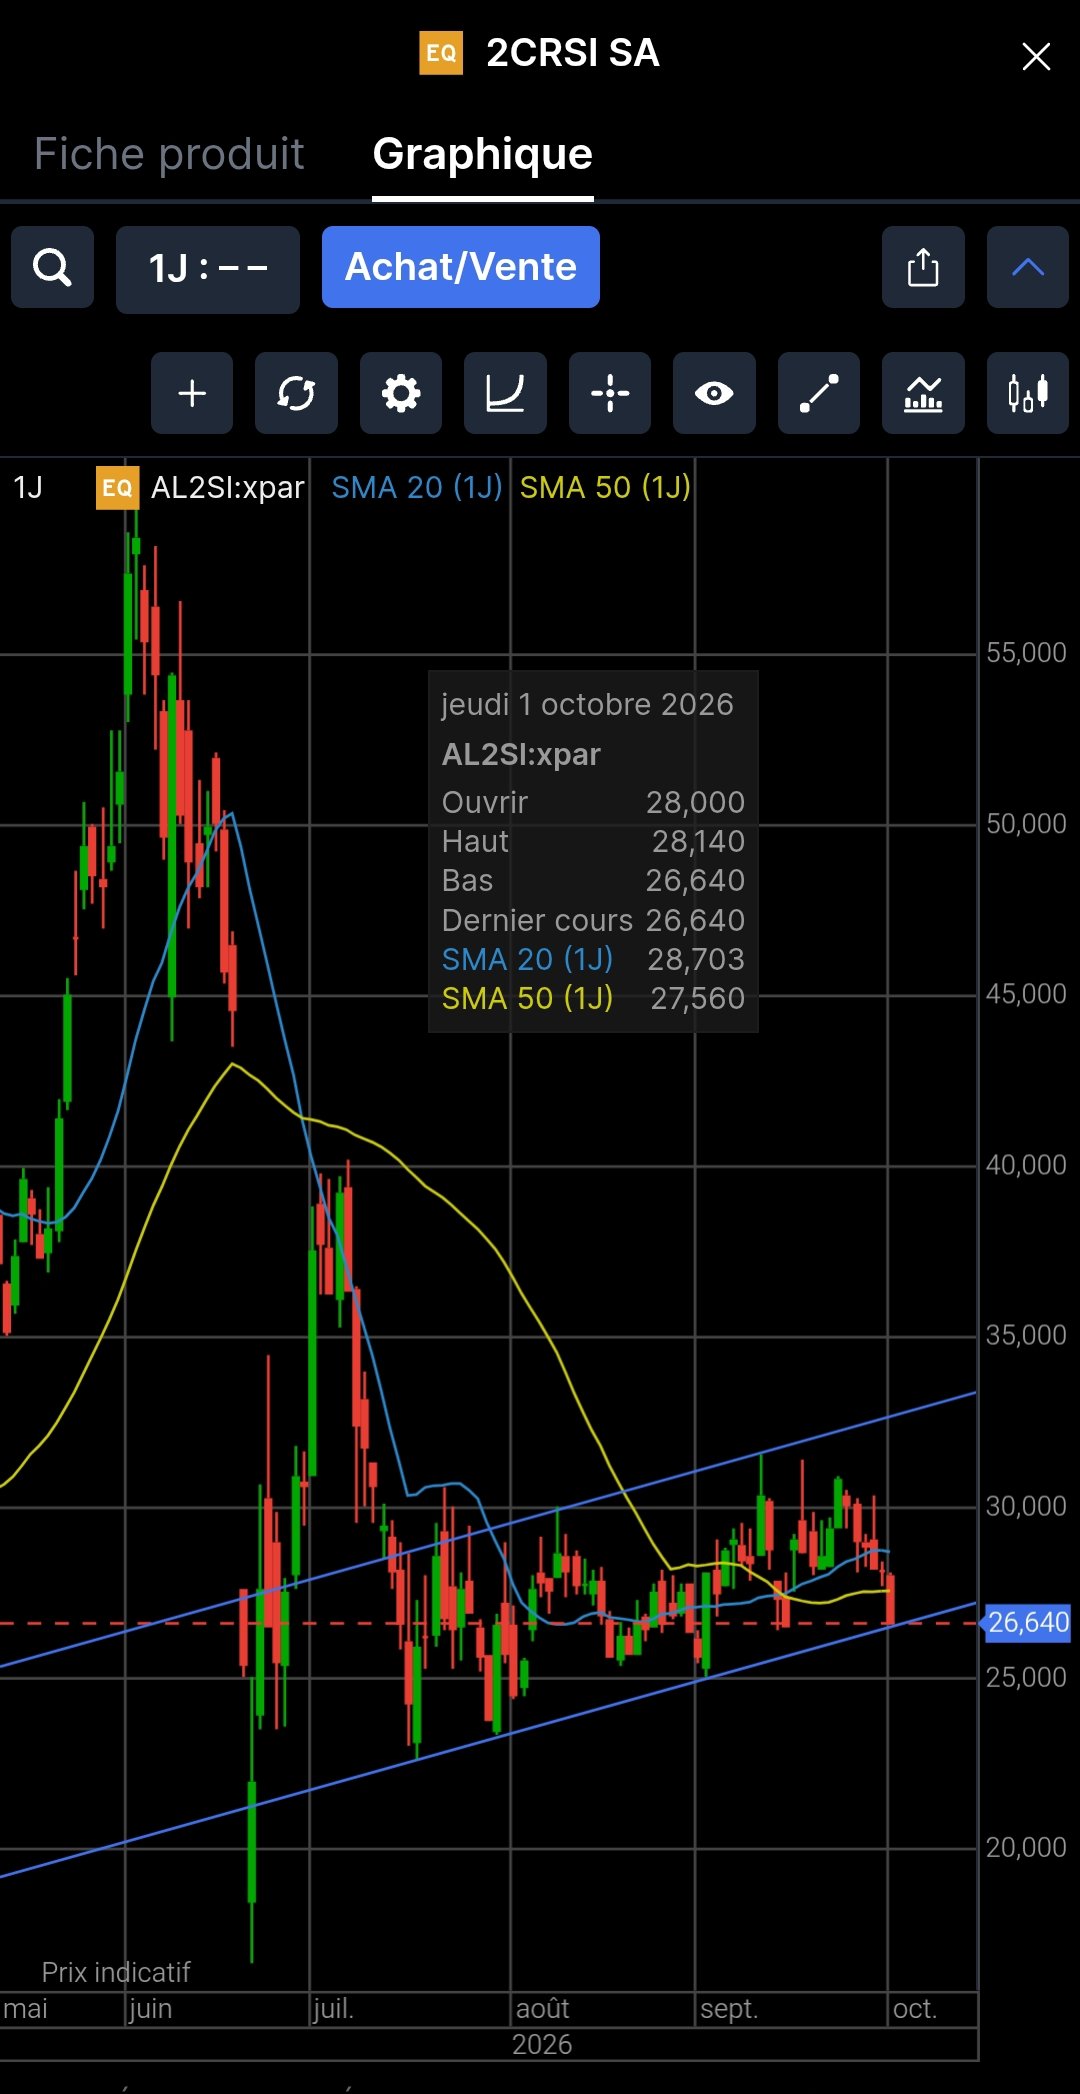Click the 2CRSI SA title
1080x2094 pixels.
[x=573, y=53]
